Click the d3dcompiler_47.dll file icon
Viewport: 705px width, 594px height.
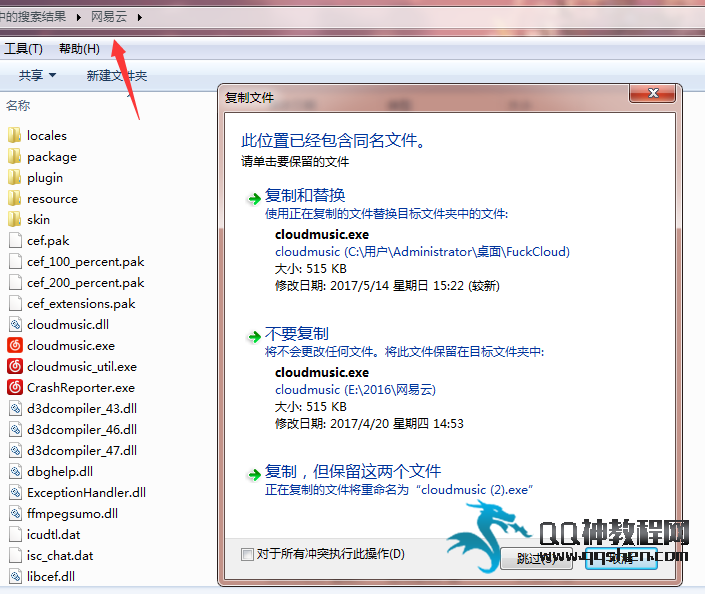(x=15, y=450)
